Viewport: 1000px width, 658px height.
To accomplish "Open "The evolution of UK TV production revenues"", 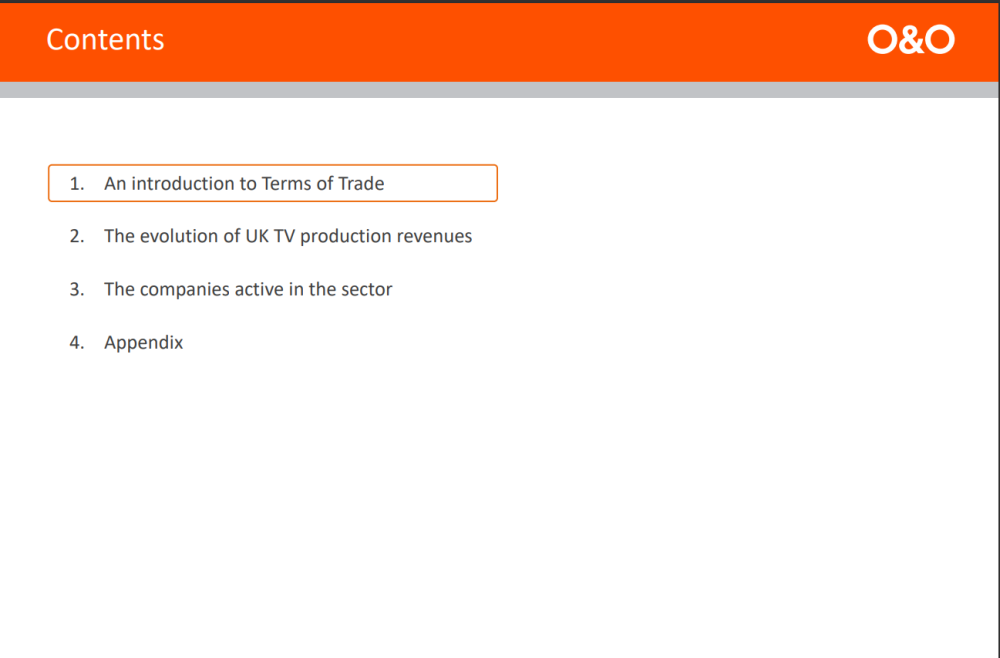I will 288,237.
